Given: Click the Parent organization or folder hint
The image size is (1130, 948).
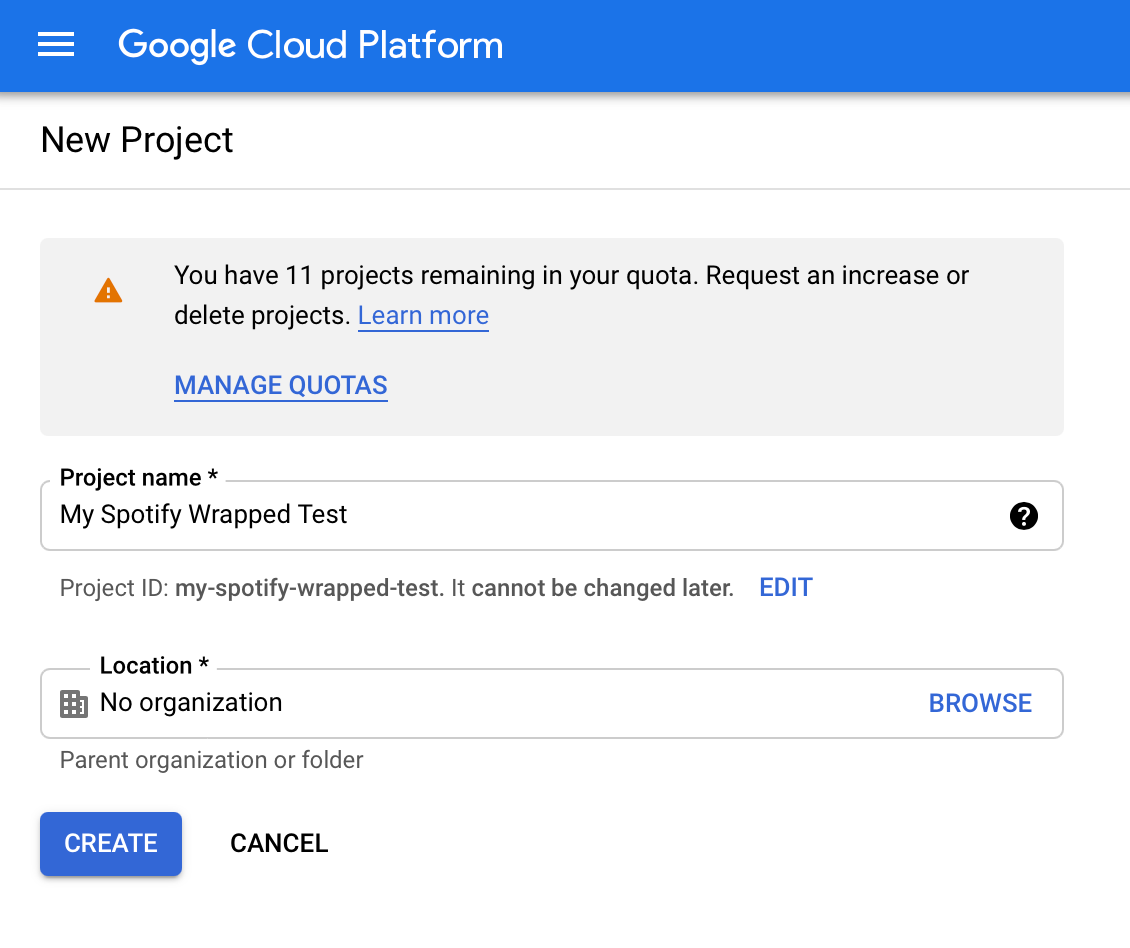Looking at the screenshot, I should pos(211,760).
